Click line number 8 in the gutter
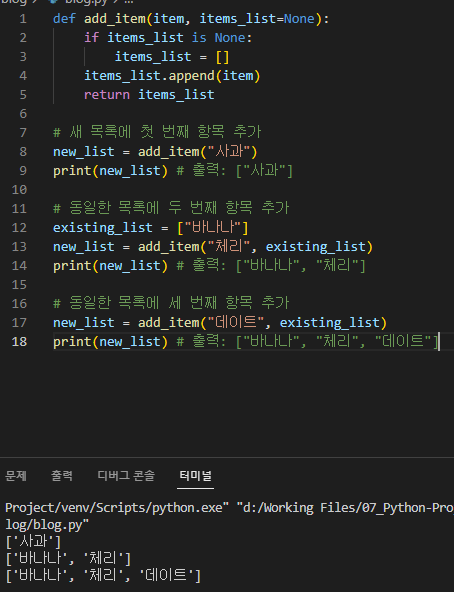The width and height of the screenshot is (454, 592). (x=23, y=151)
